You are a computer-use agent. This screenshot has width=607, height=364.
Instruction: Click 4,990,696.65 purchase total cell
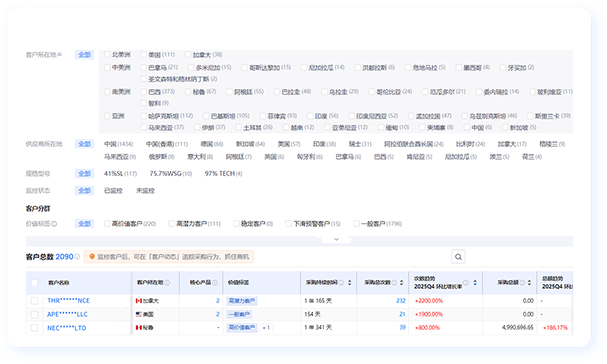click(x=518, y=328)
